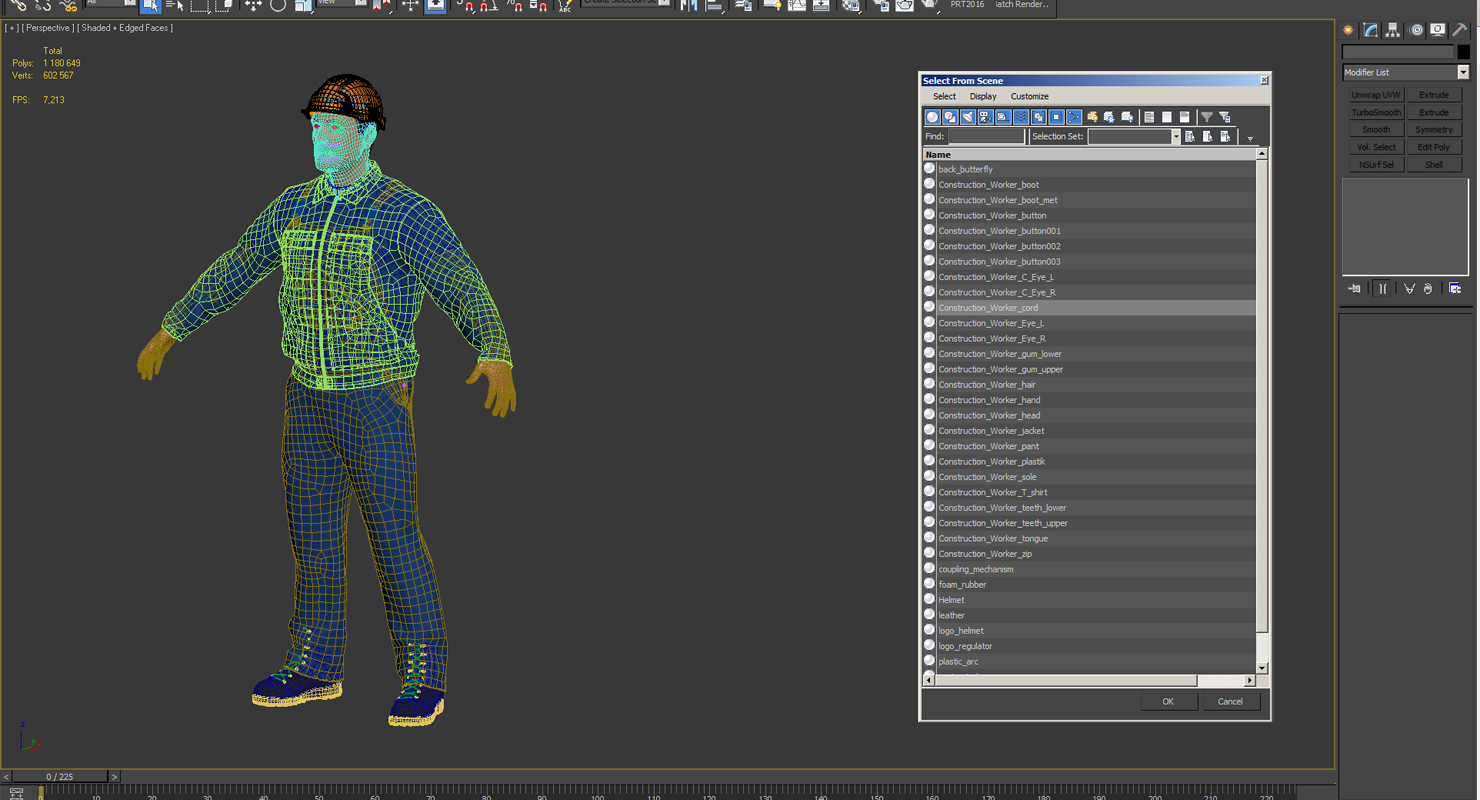This screenshot has width=1480, height=800.
Task: Open Shaded + Edged Faces shading menu
Action: click(x=126, y=28)
